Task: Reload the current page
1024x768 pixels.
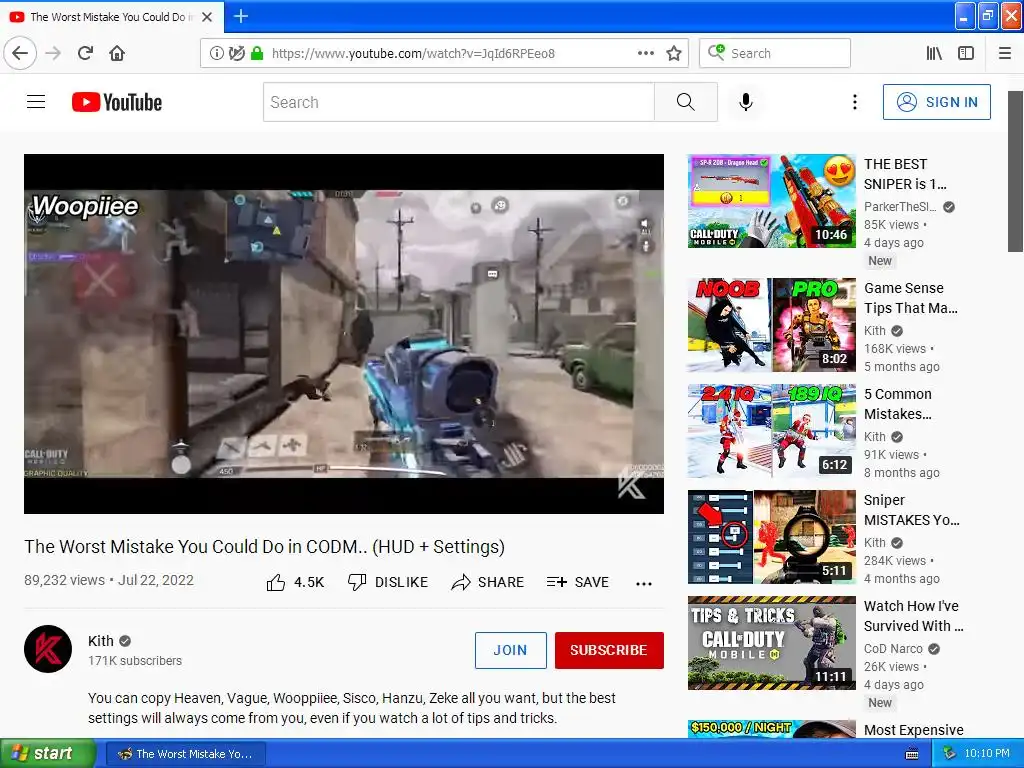Action: click(x=85, y=53)
